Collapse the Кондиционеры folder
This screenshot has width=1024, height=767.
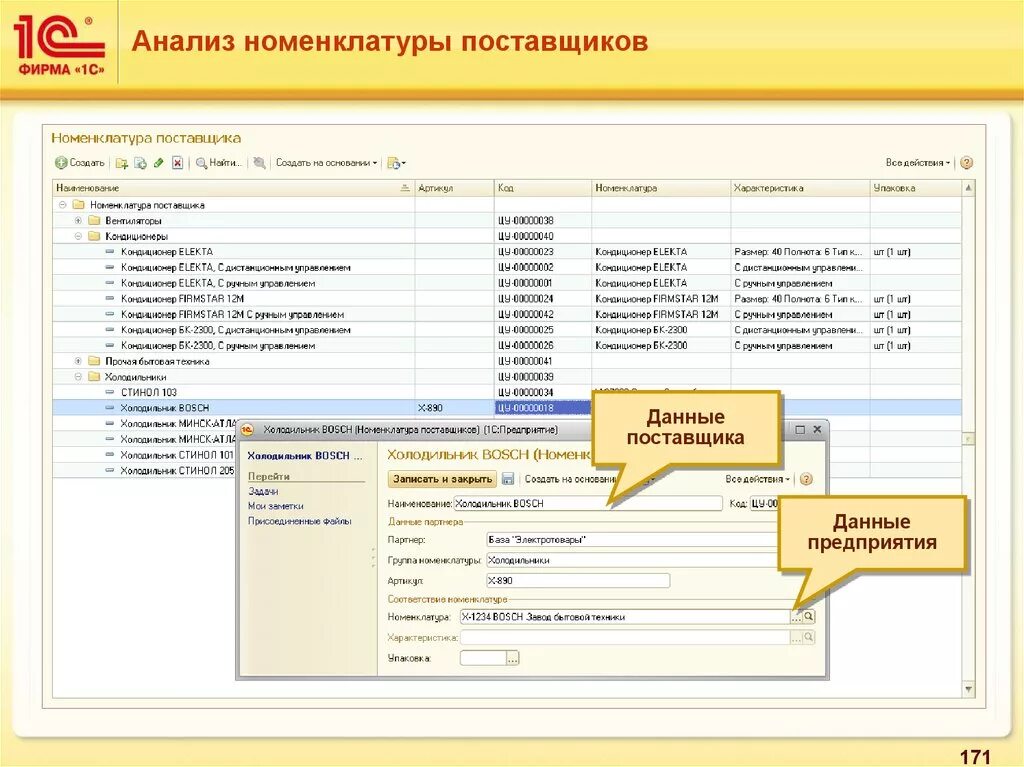tap(78, 237)
